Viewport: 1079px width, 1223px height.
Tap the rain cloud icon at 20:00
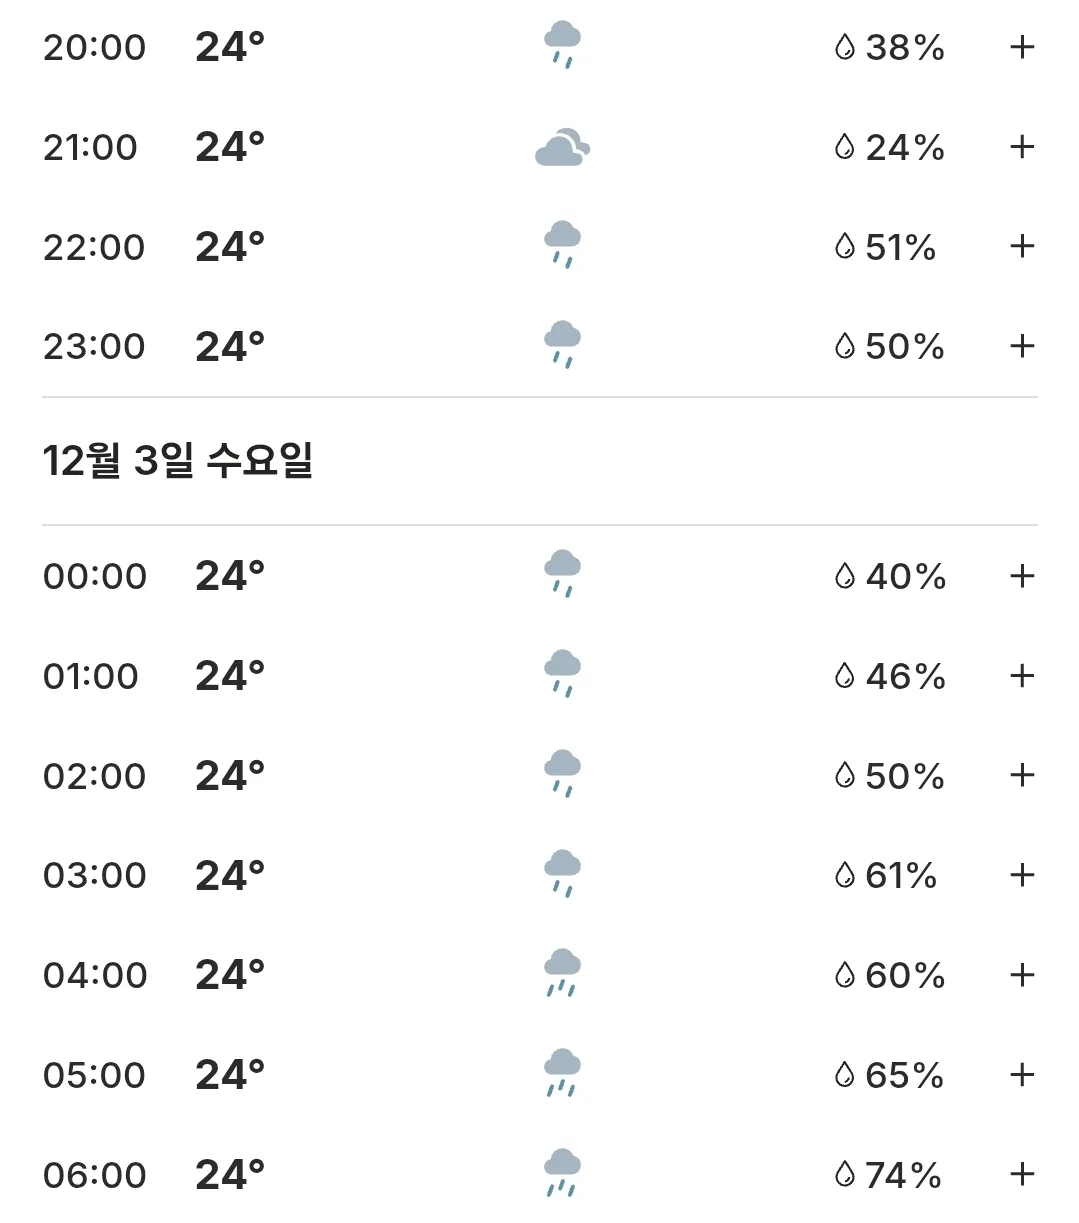pyautogui.click(x=562, y=46)
